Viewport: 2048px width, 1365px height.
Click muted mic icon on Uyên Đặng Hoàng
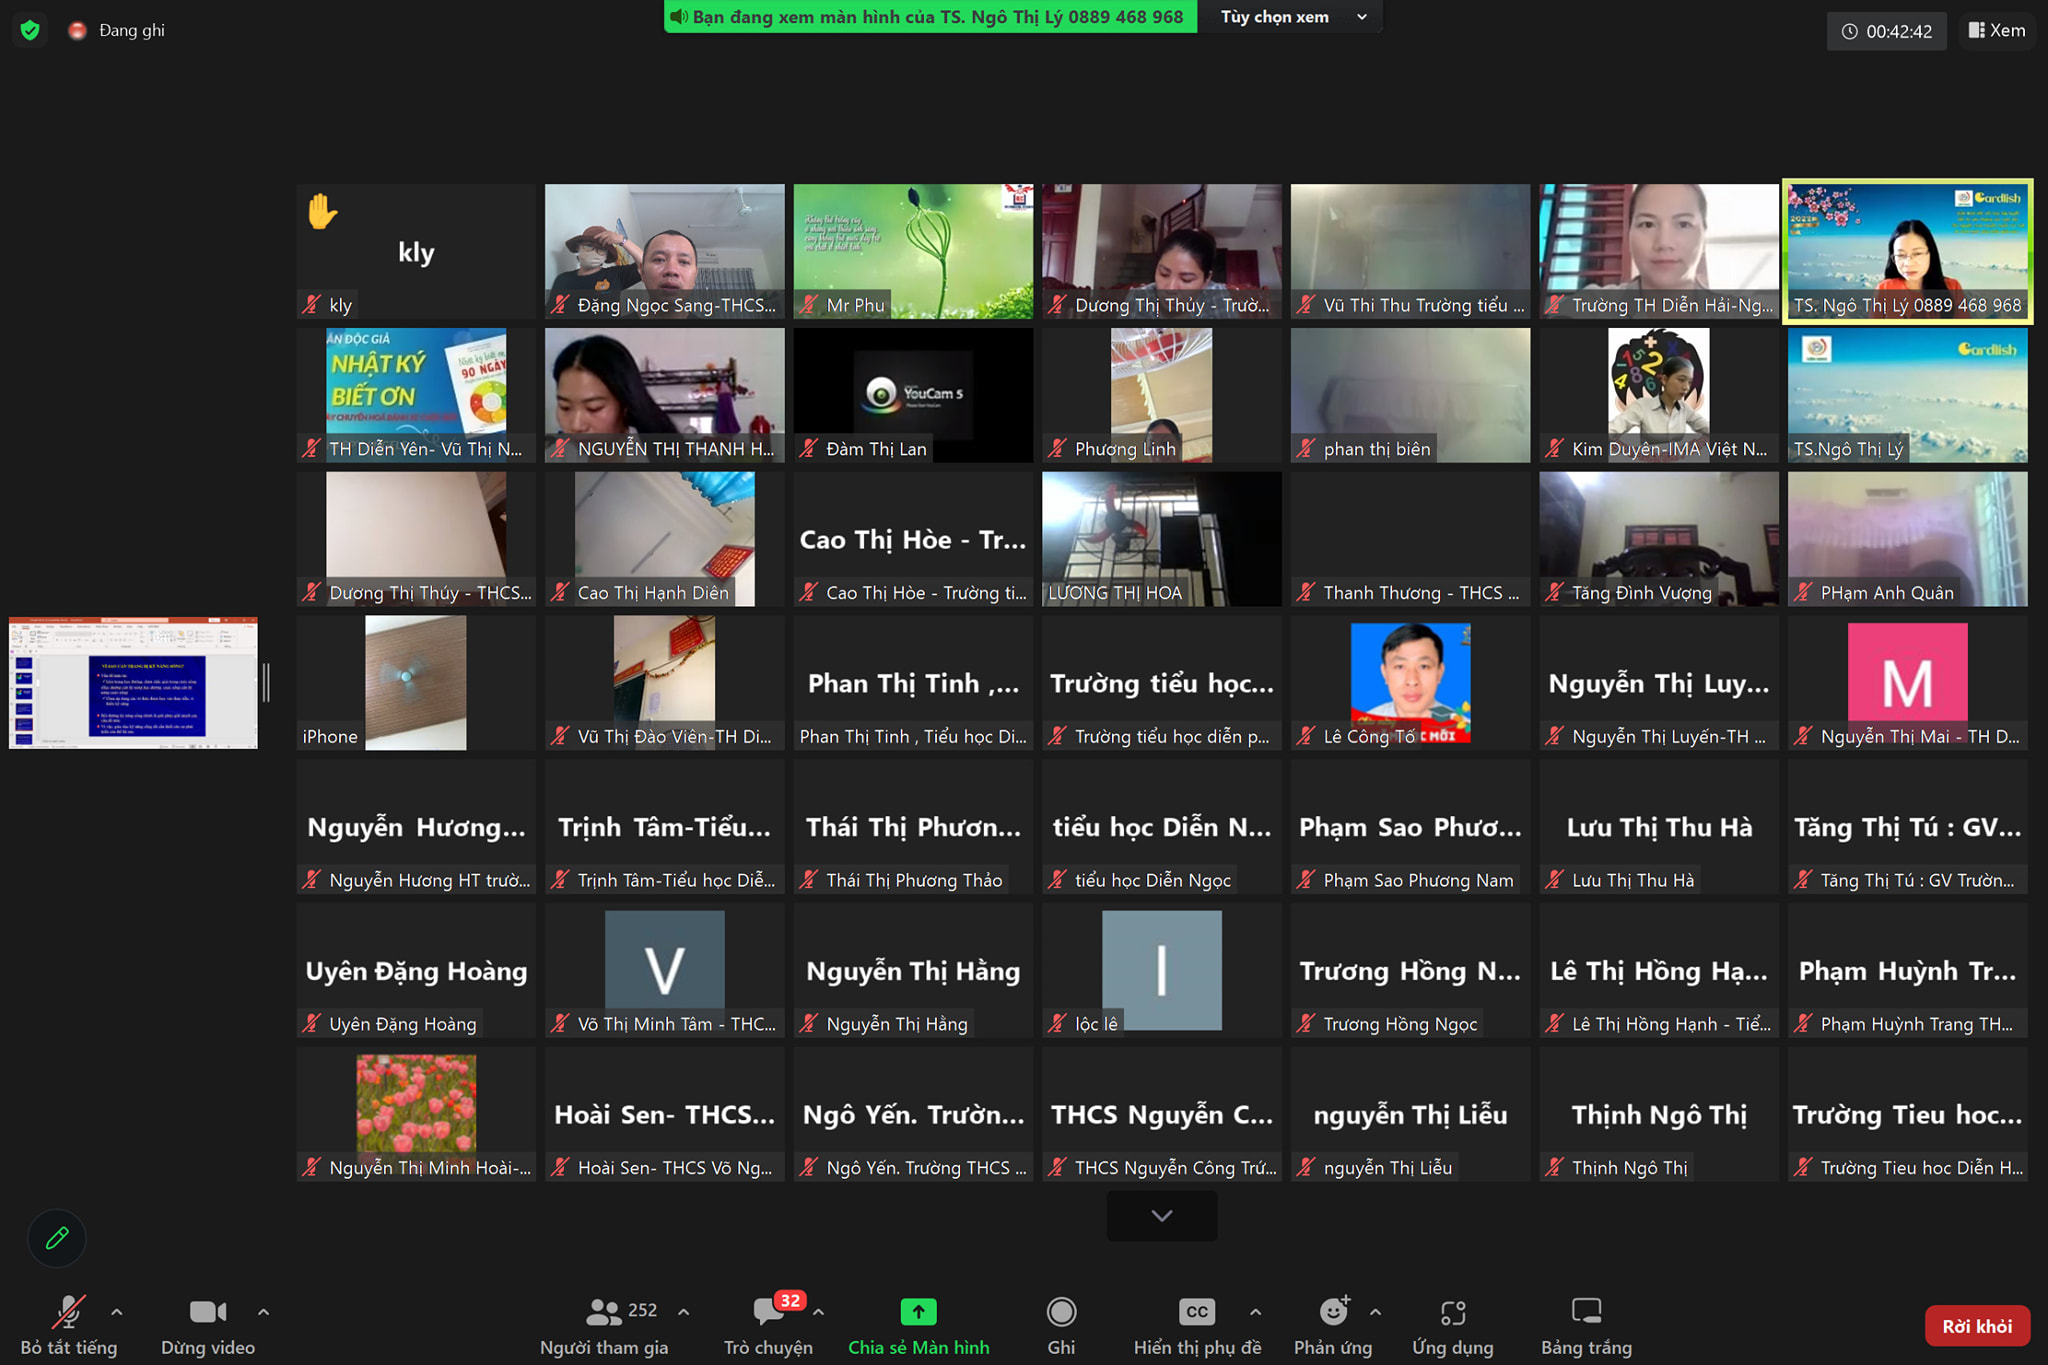click(312, 1024)
